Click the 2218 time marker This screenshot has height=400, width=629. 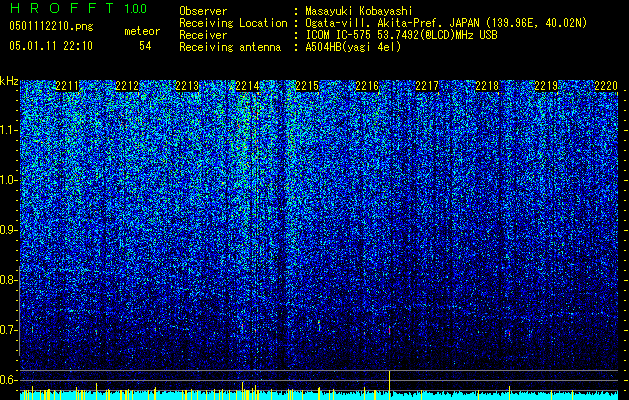[x=487, y=86]
